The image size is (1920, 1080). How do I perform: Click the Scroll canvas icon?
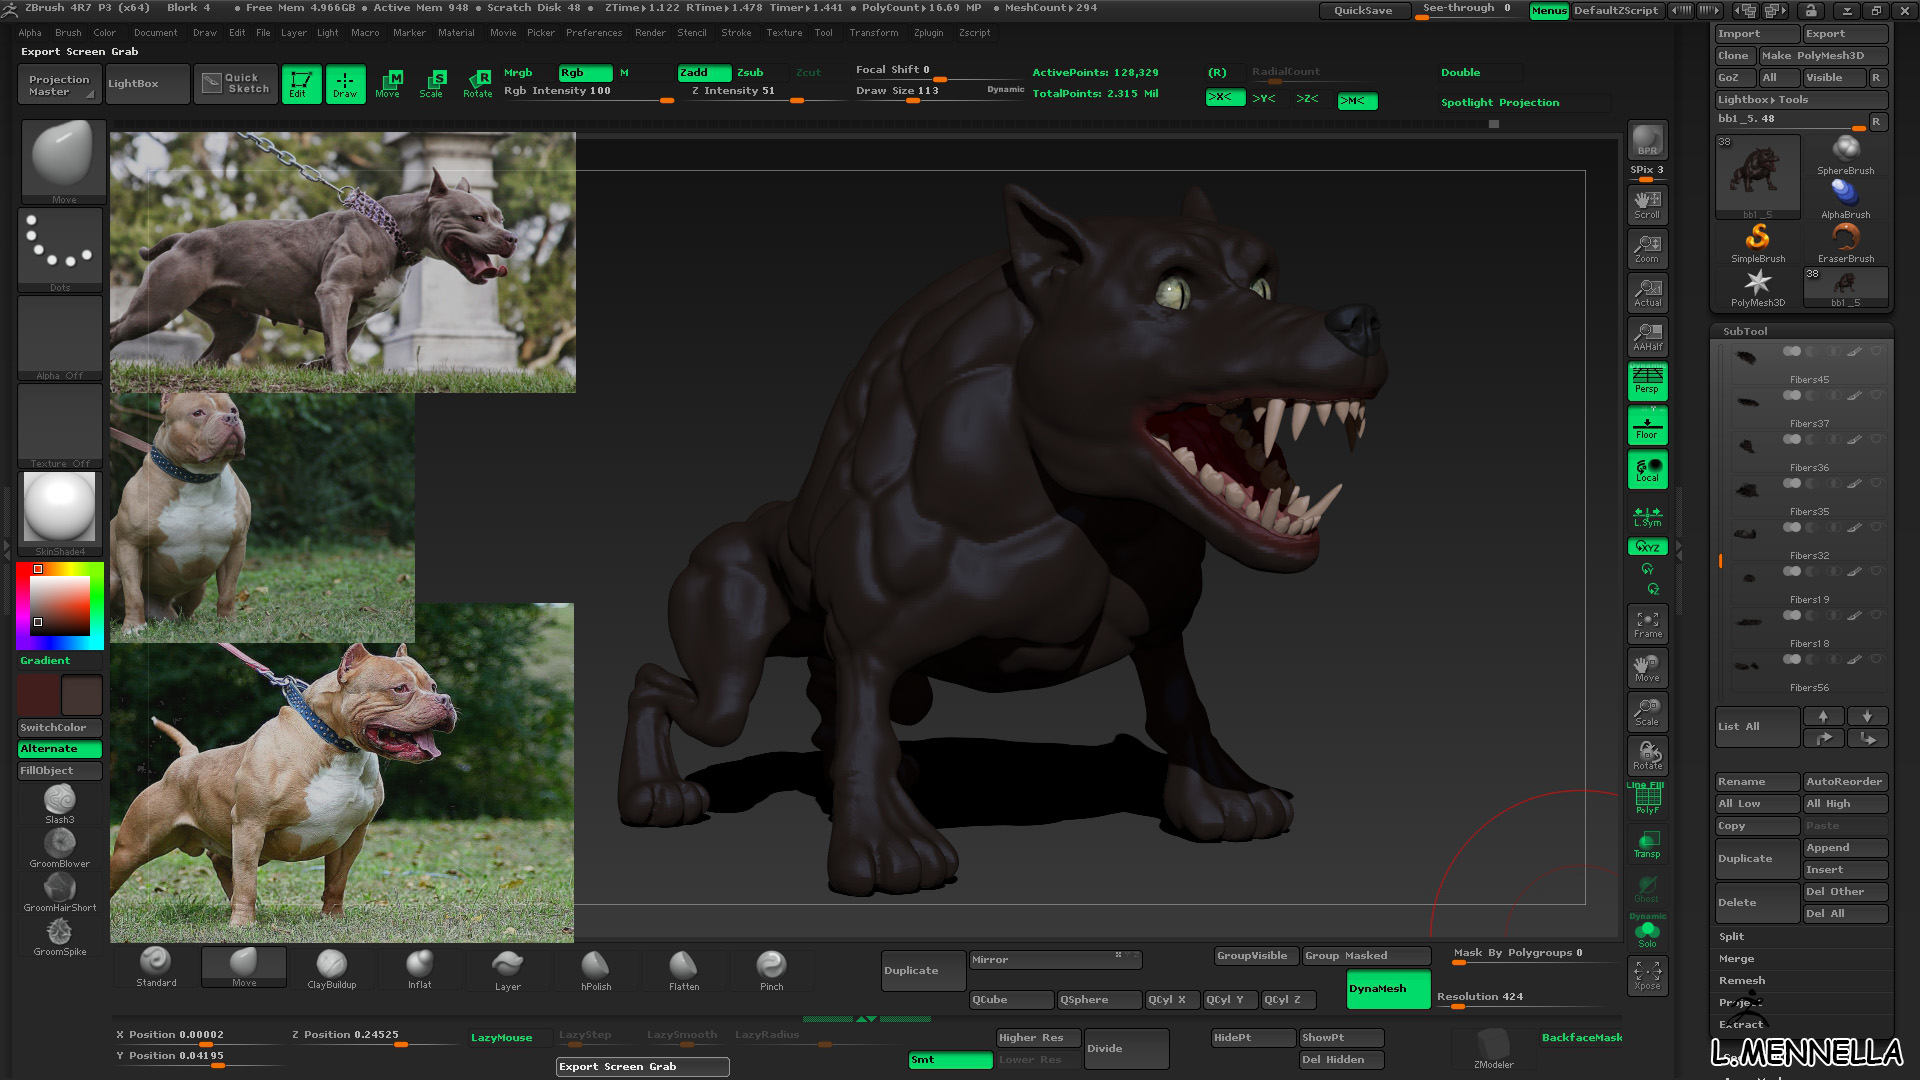1647,204
